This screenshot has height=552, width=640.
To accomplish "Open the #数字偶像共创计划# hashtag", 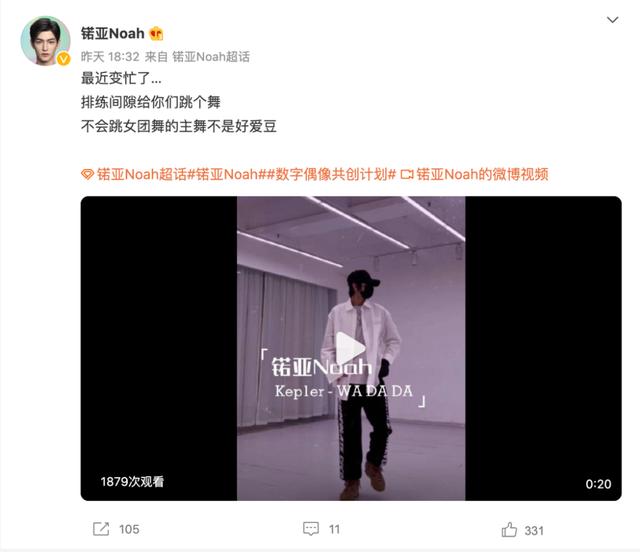I will (331, 174).
